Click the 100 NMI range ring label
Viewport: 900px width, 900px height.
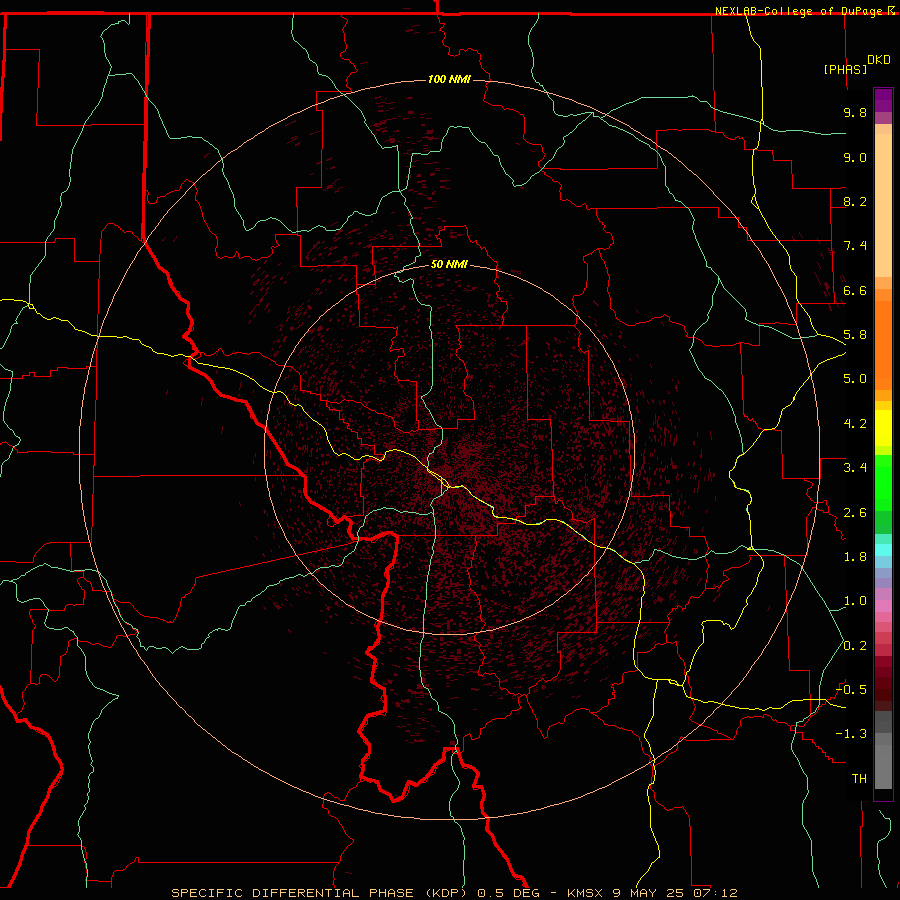pyautogui.click(x=449, y=79)
